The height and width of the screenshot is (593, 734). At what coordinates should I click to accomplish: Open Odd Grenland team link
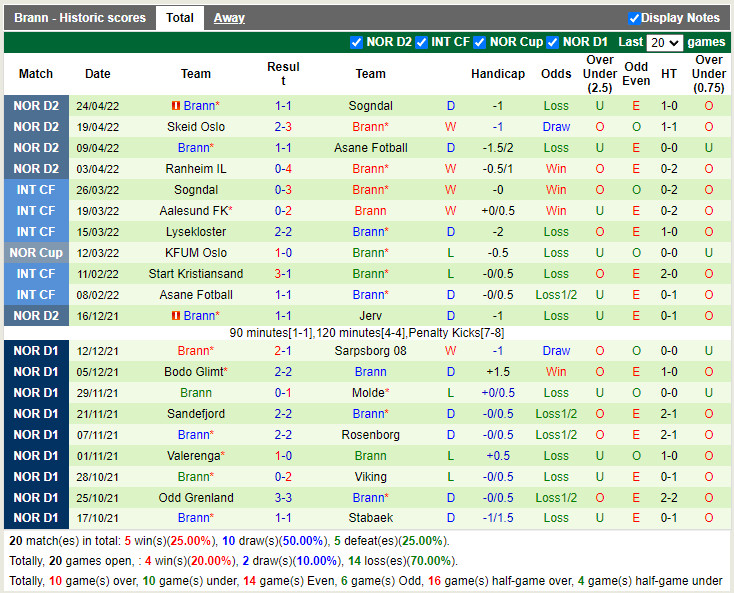coord(196,498)
